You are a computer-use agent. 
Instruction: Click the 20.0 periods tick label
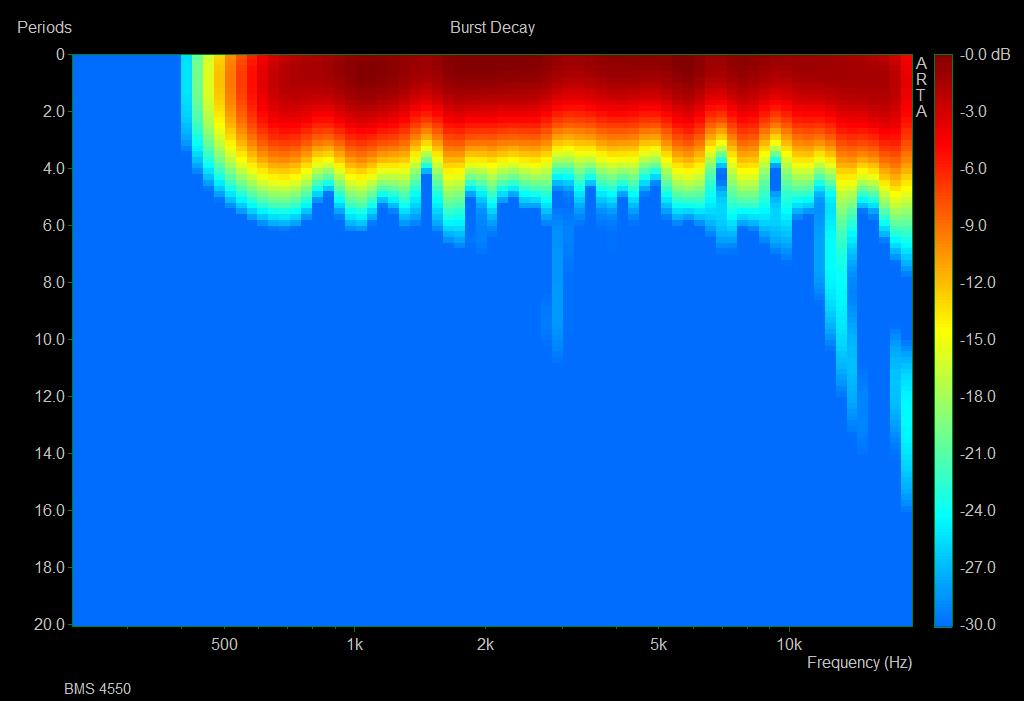(50, 625)
